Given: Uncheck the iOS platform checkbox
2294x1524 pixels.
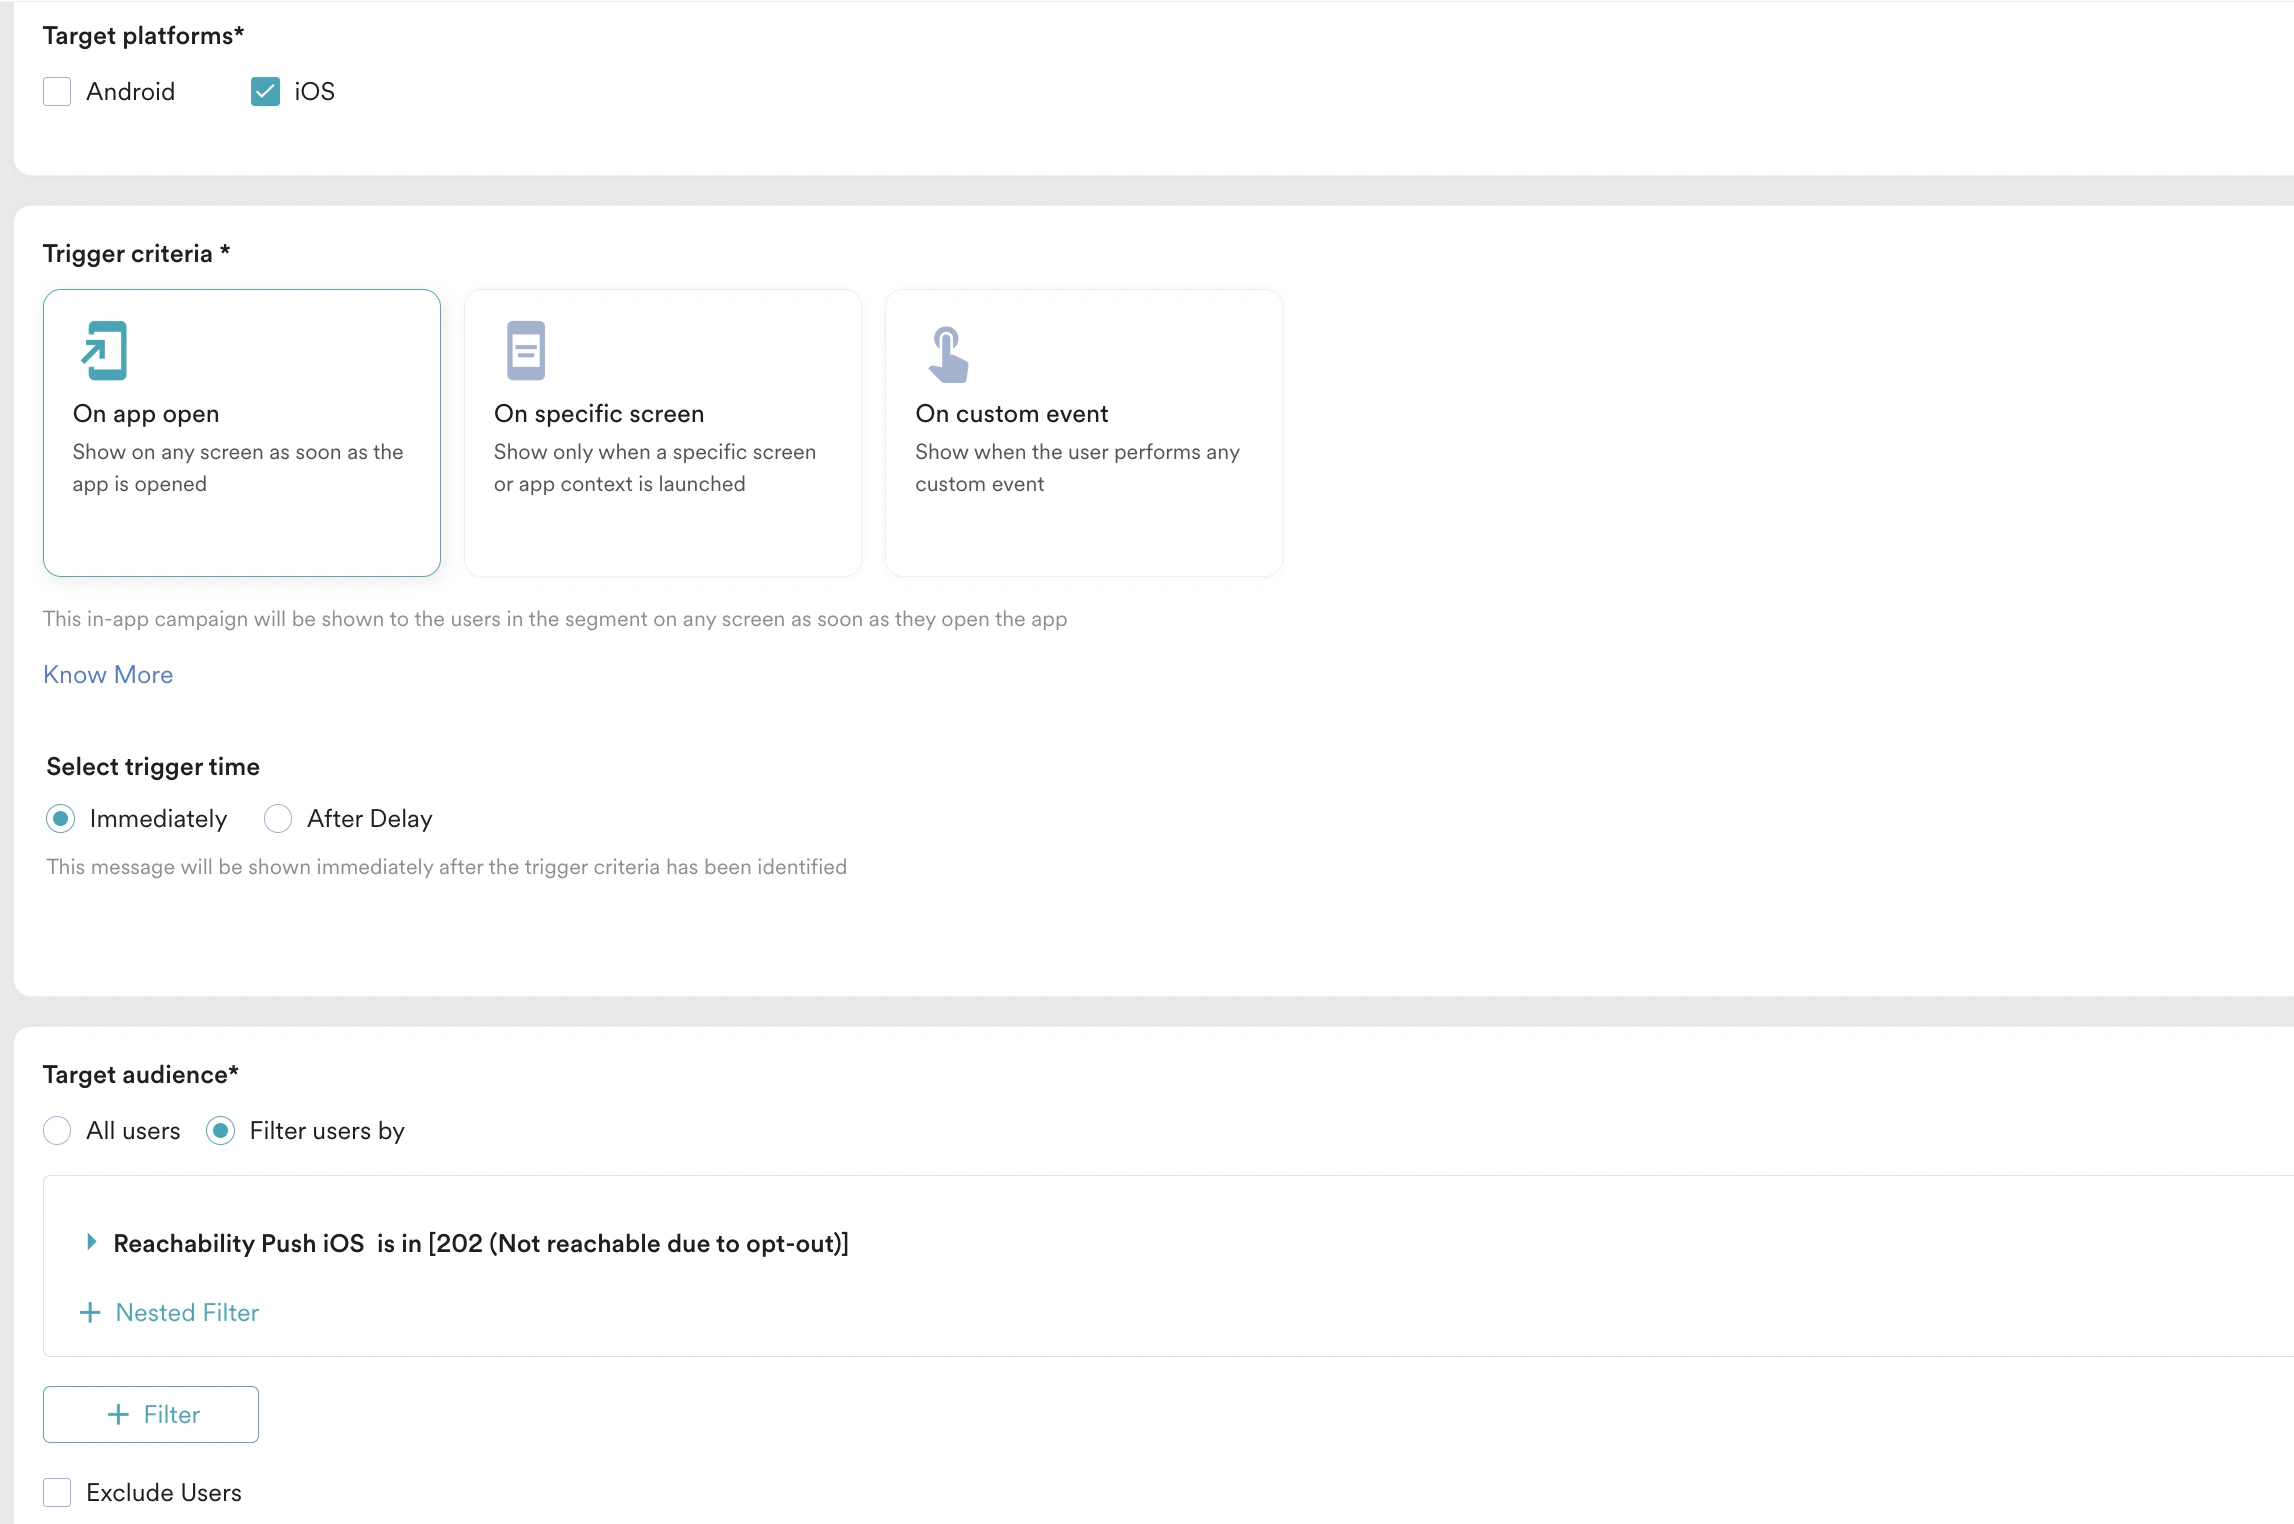Looking at the screenshot, I should pyautogui.click(x=265, y=91).
